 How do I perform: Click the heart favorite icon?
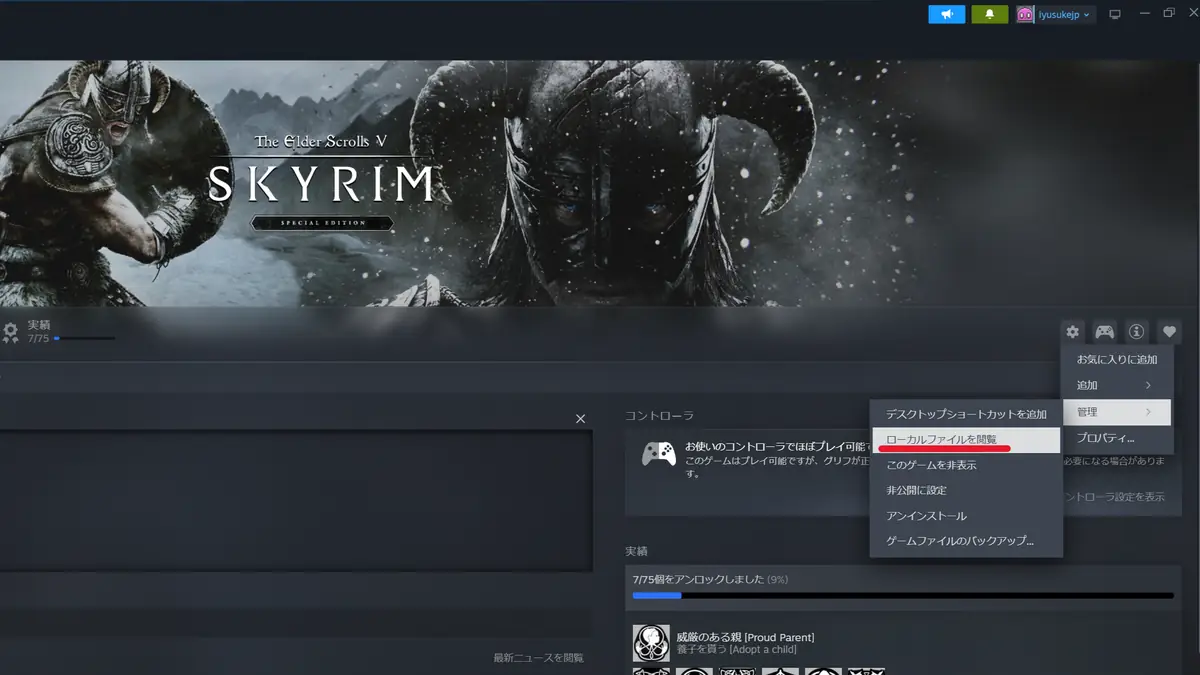[x=1169, y=332]
